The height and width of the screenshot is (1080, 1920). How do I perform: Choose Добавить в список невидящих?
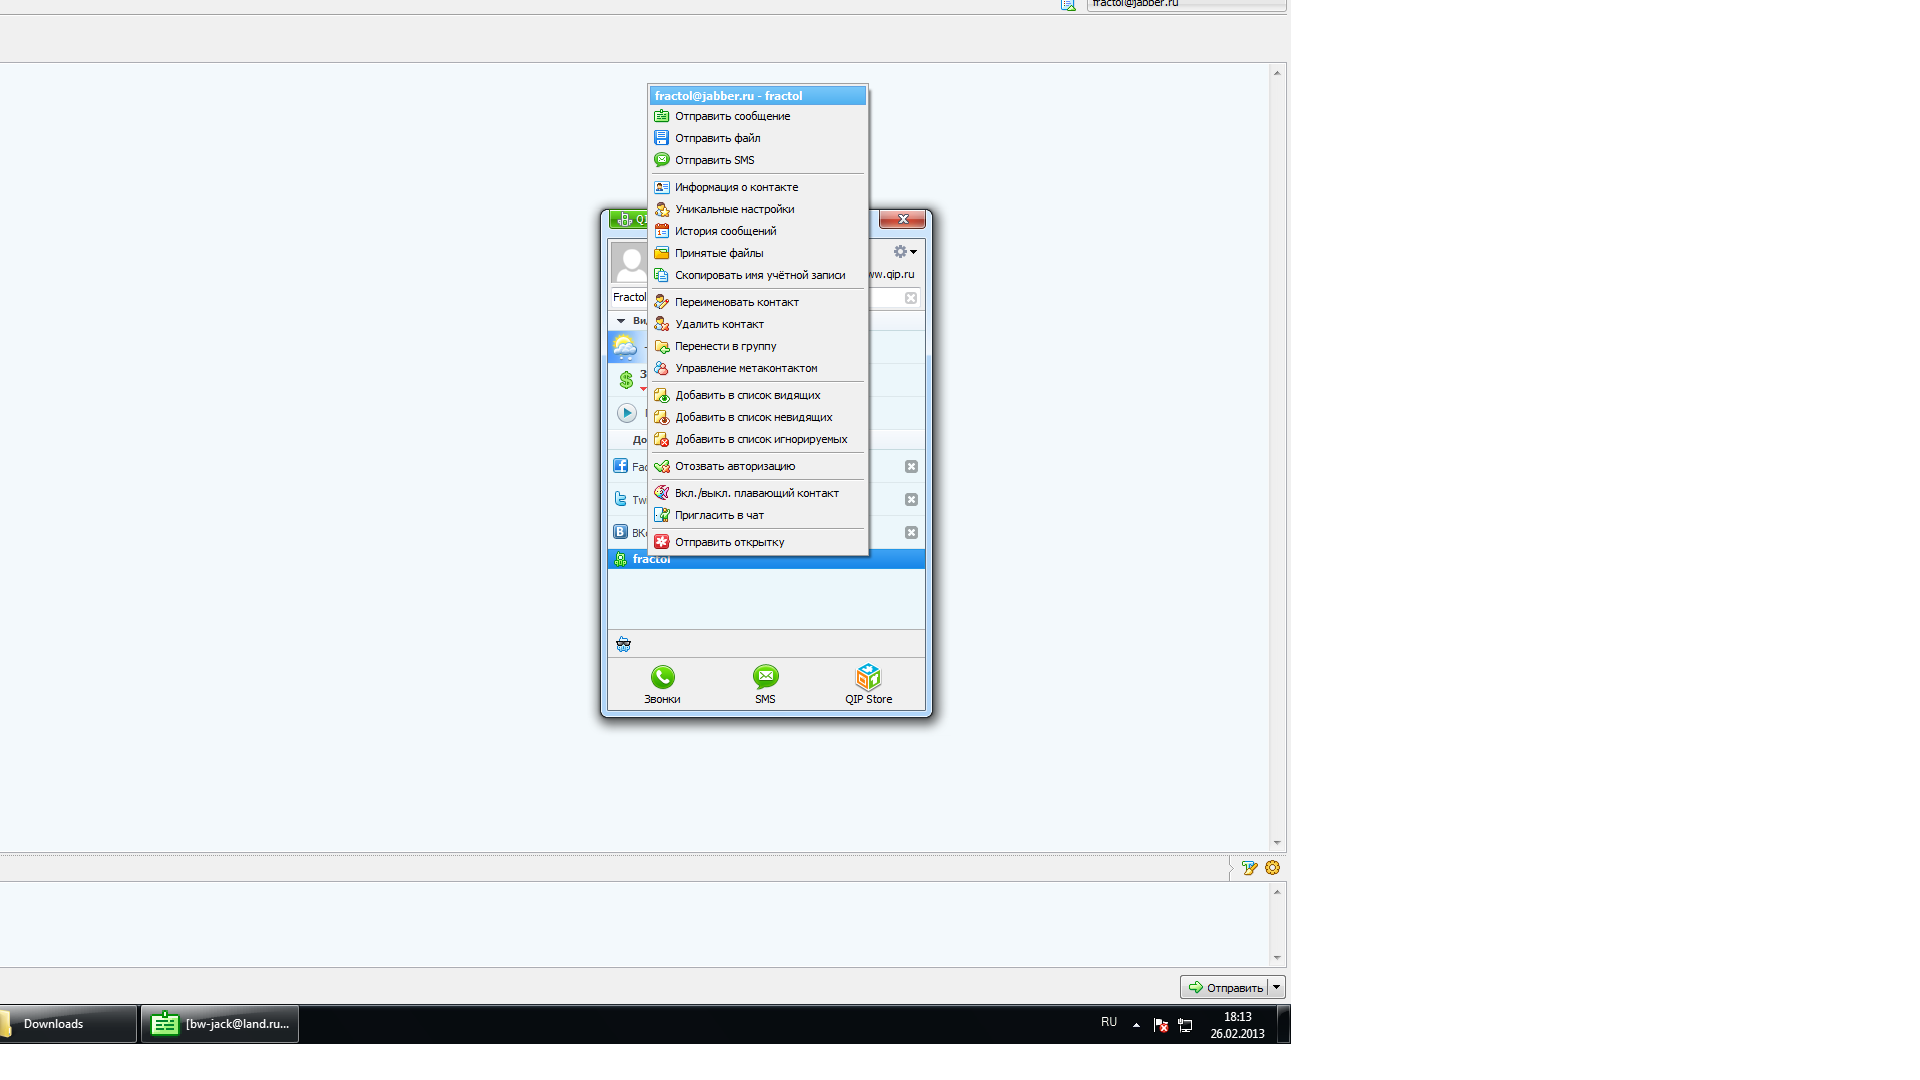[758, 417]
